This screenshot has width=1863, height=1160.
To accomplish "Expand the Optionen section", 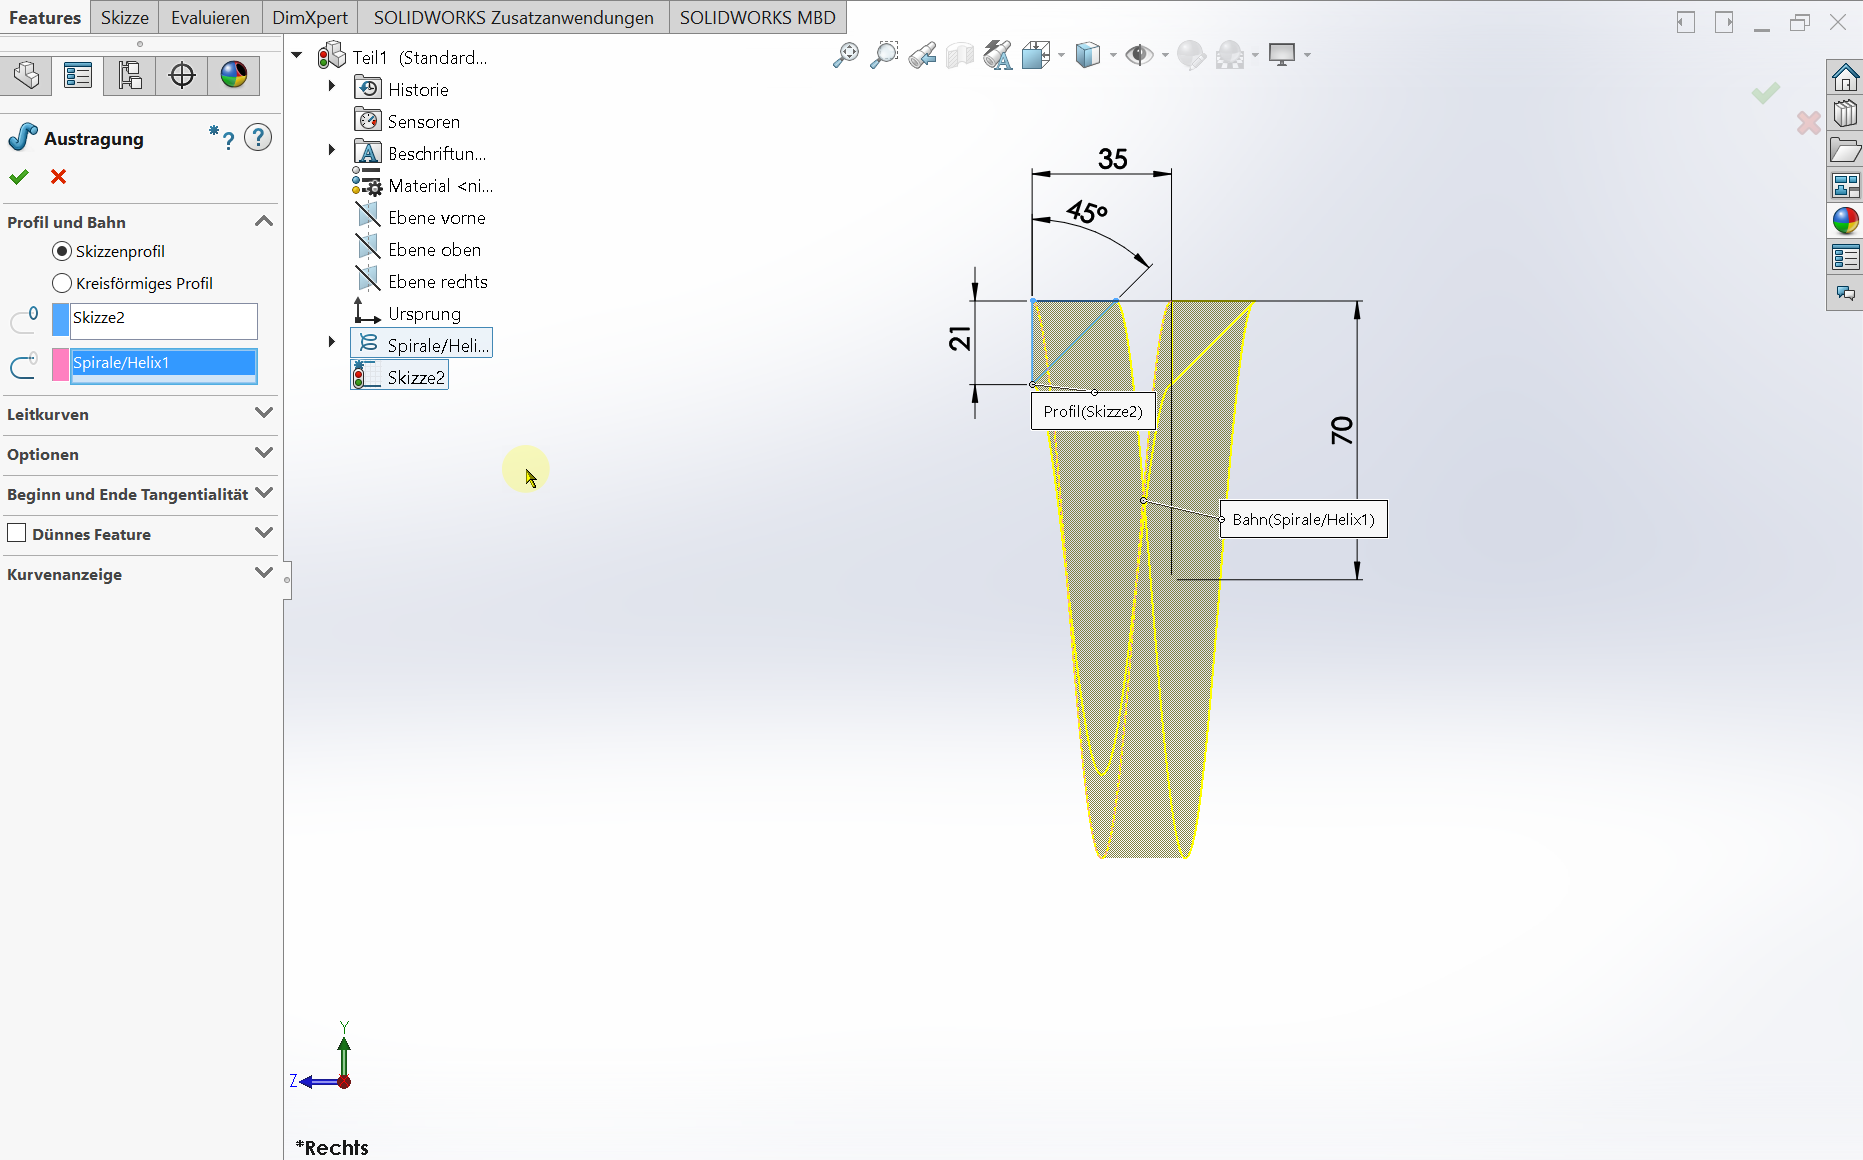I will (x=264, y=453).
